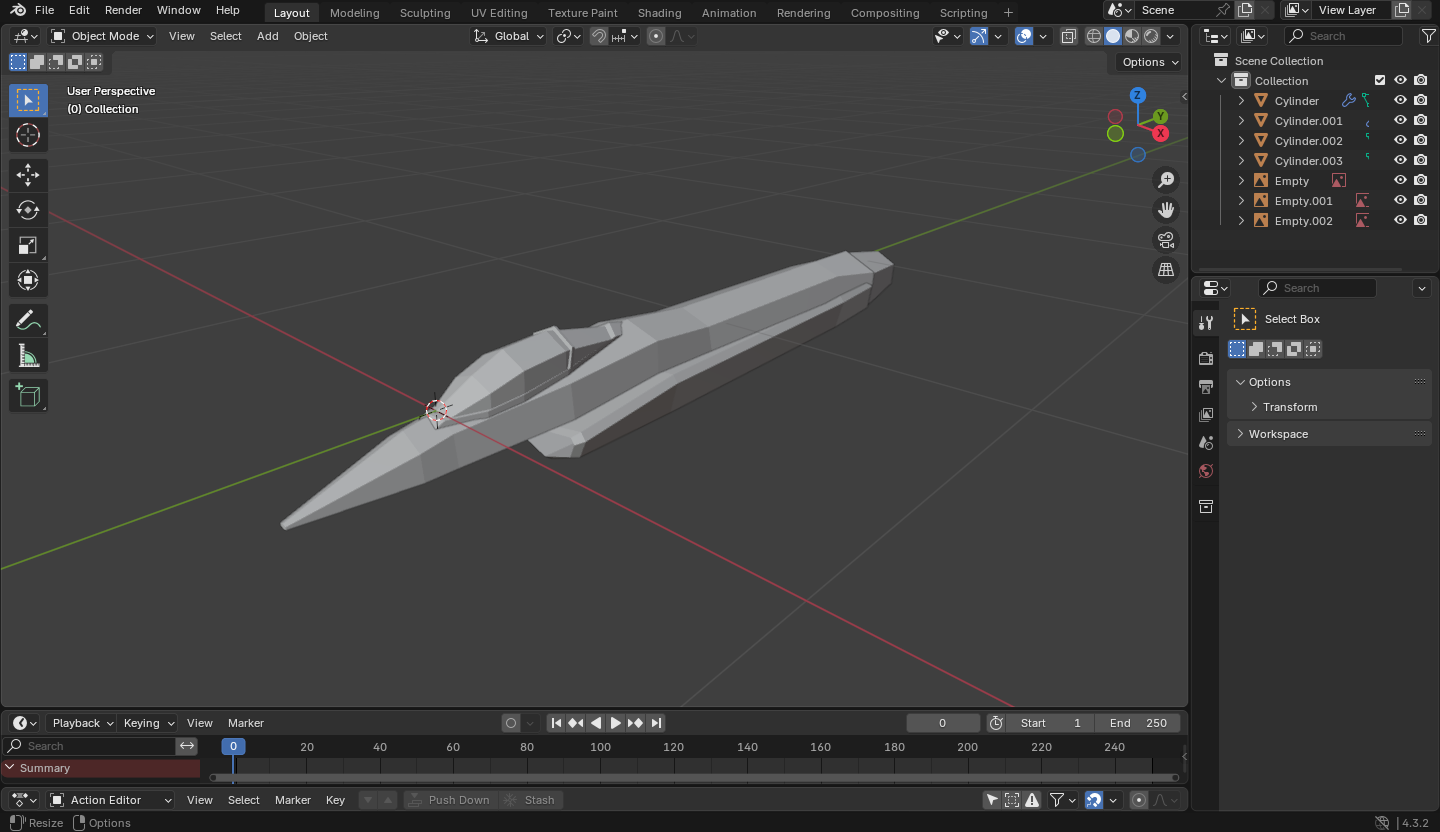
Task: Open the Playback popover
Action: click(x=81, y=723)
